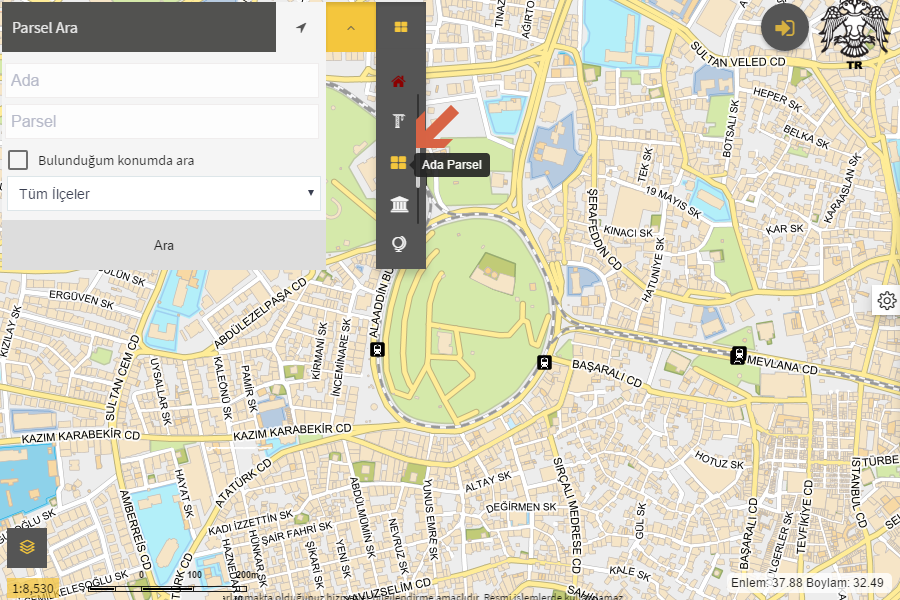
Task: Click the red home icon in toolbar
Action: [399, 81]
